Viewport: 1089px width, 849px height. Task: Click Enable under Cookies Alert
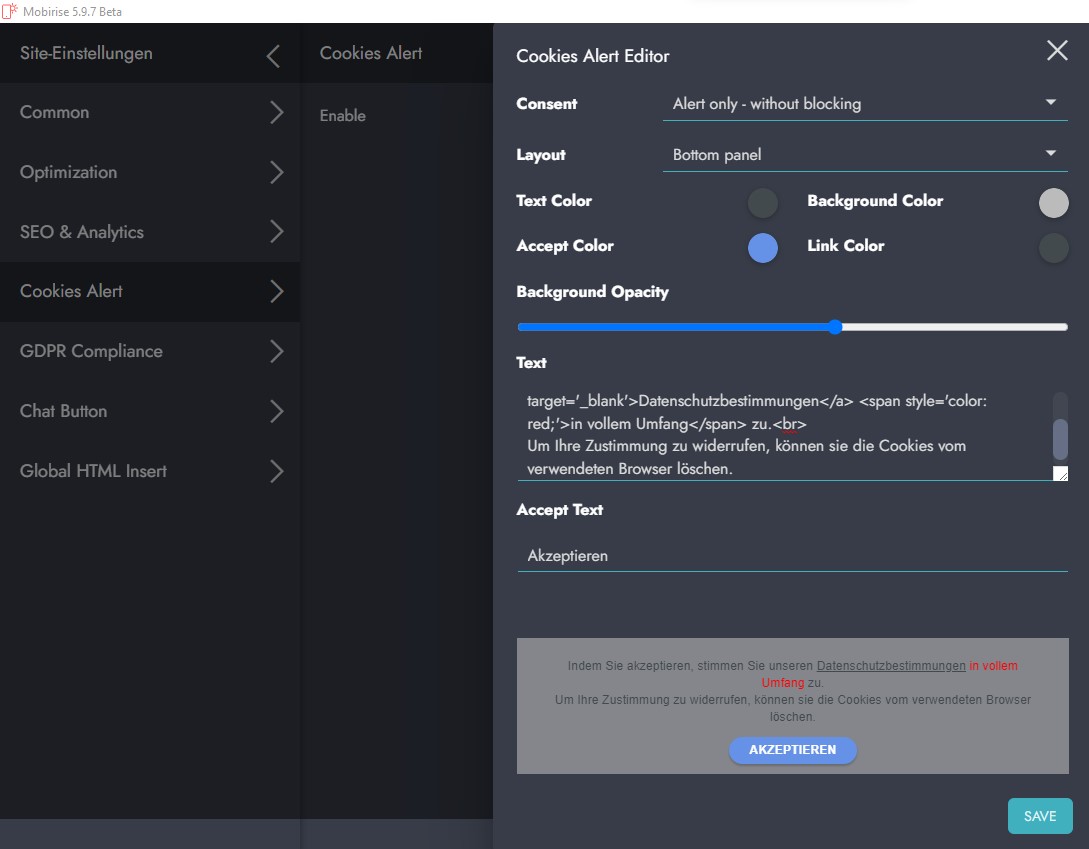tap(343, 116)
